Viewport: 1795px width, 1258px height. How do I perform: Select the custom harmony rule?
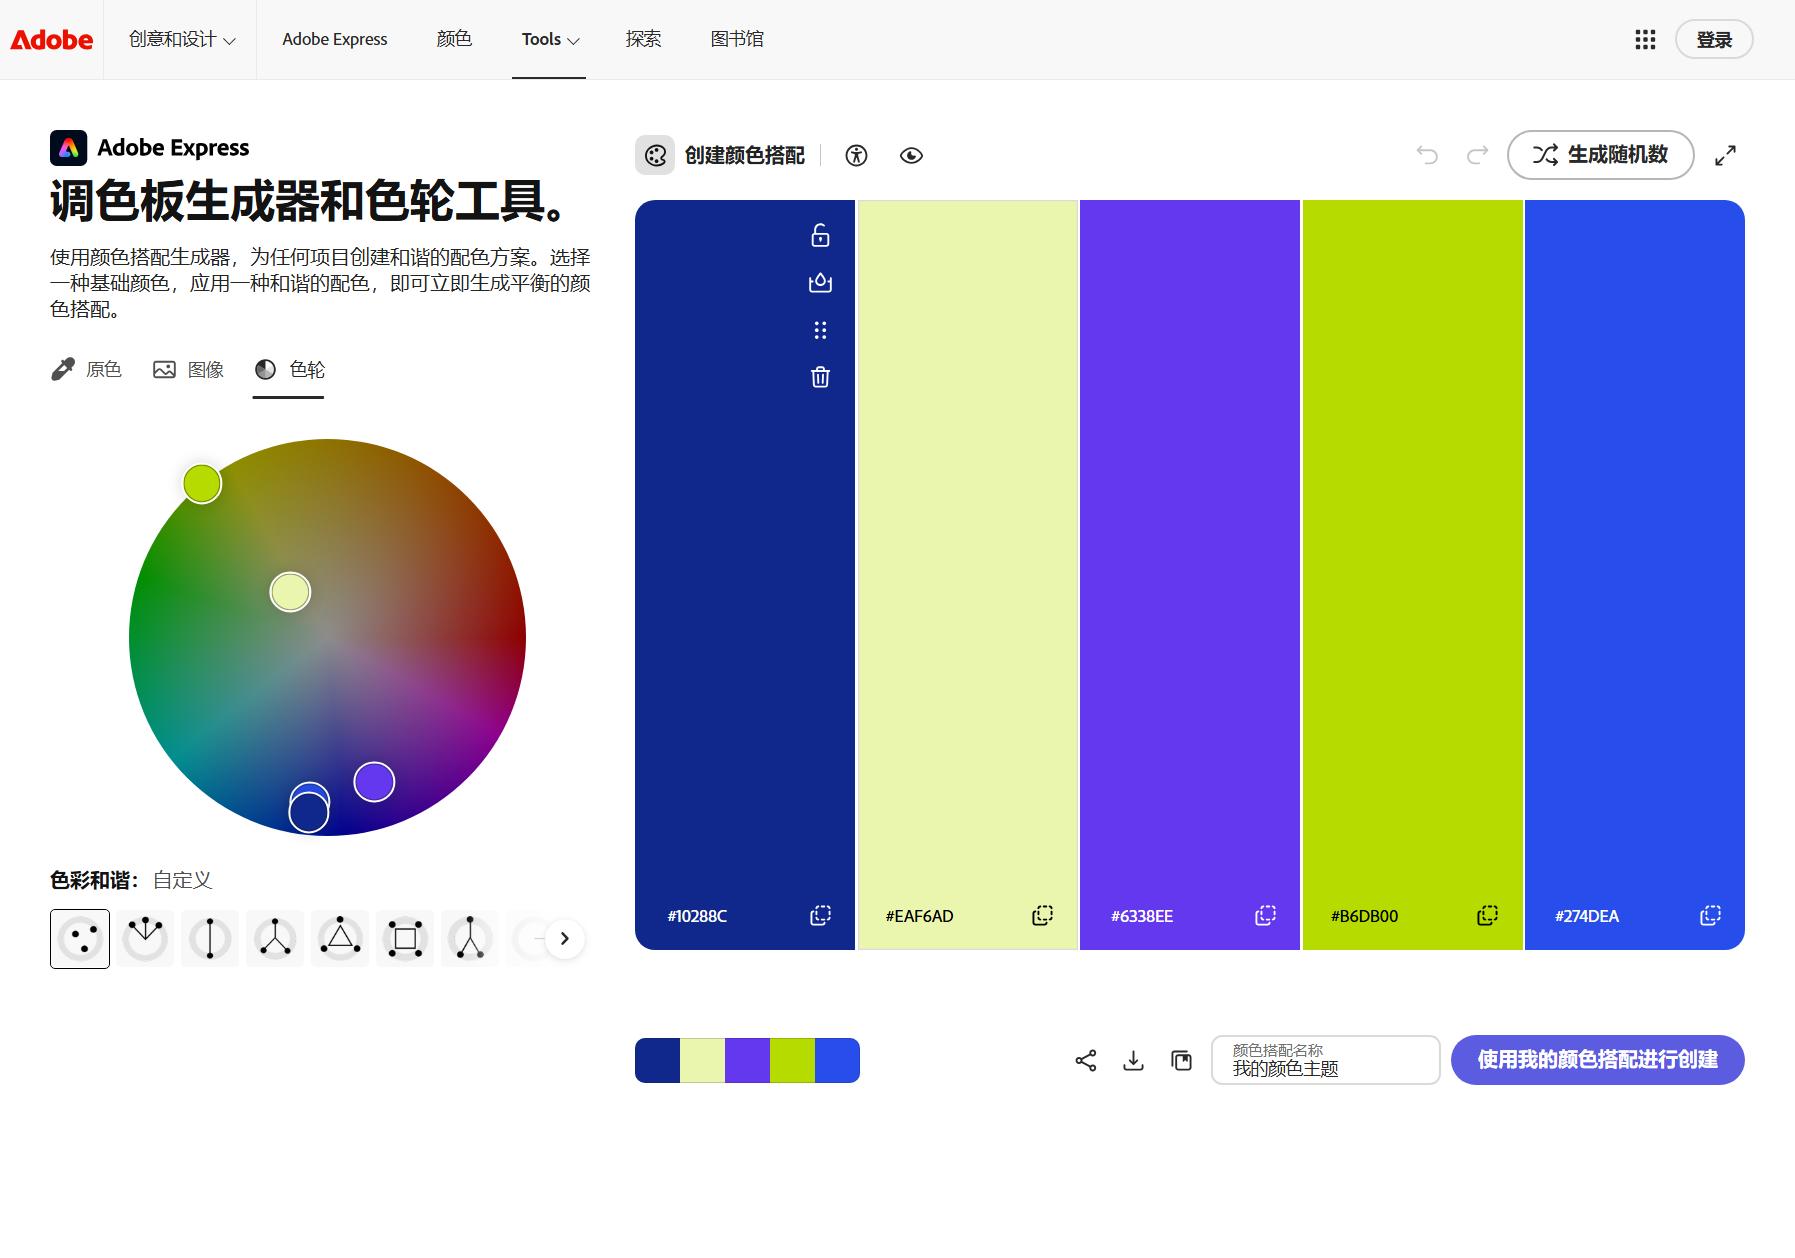(80, 939)
